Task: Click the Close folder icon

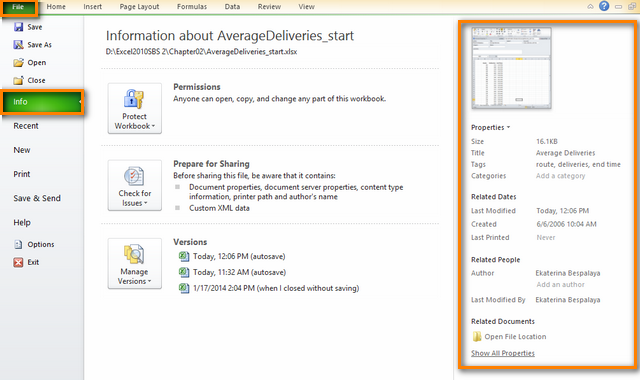Action: click(x=18, y=80)
